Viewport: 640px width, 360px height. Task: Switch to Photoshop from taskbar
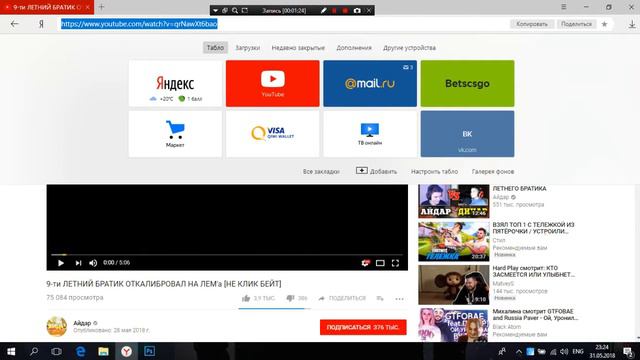(149, 351)
